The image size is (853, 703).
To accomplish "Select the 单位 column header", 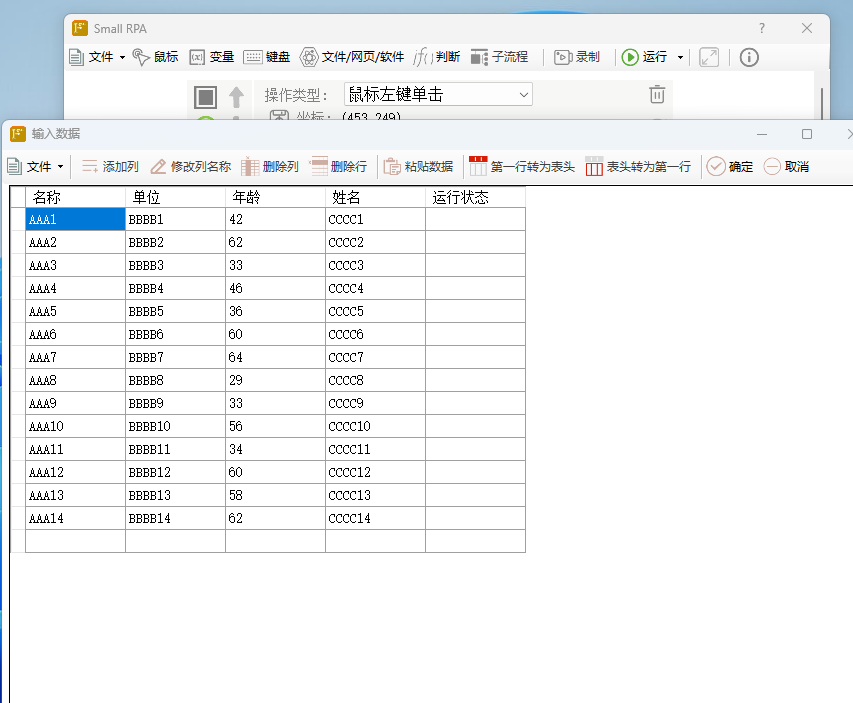I will [175, 197].
